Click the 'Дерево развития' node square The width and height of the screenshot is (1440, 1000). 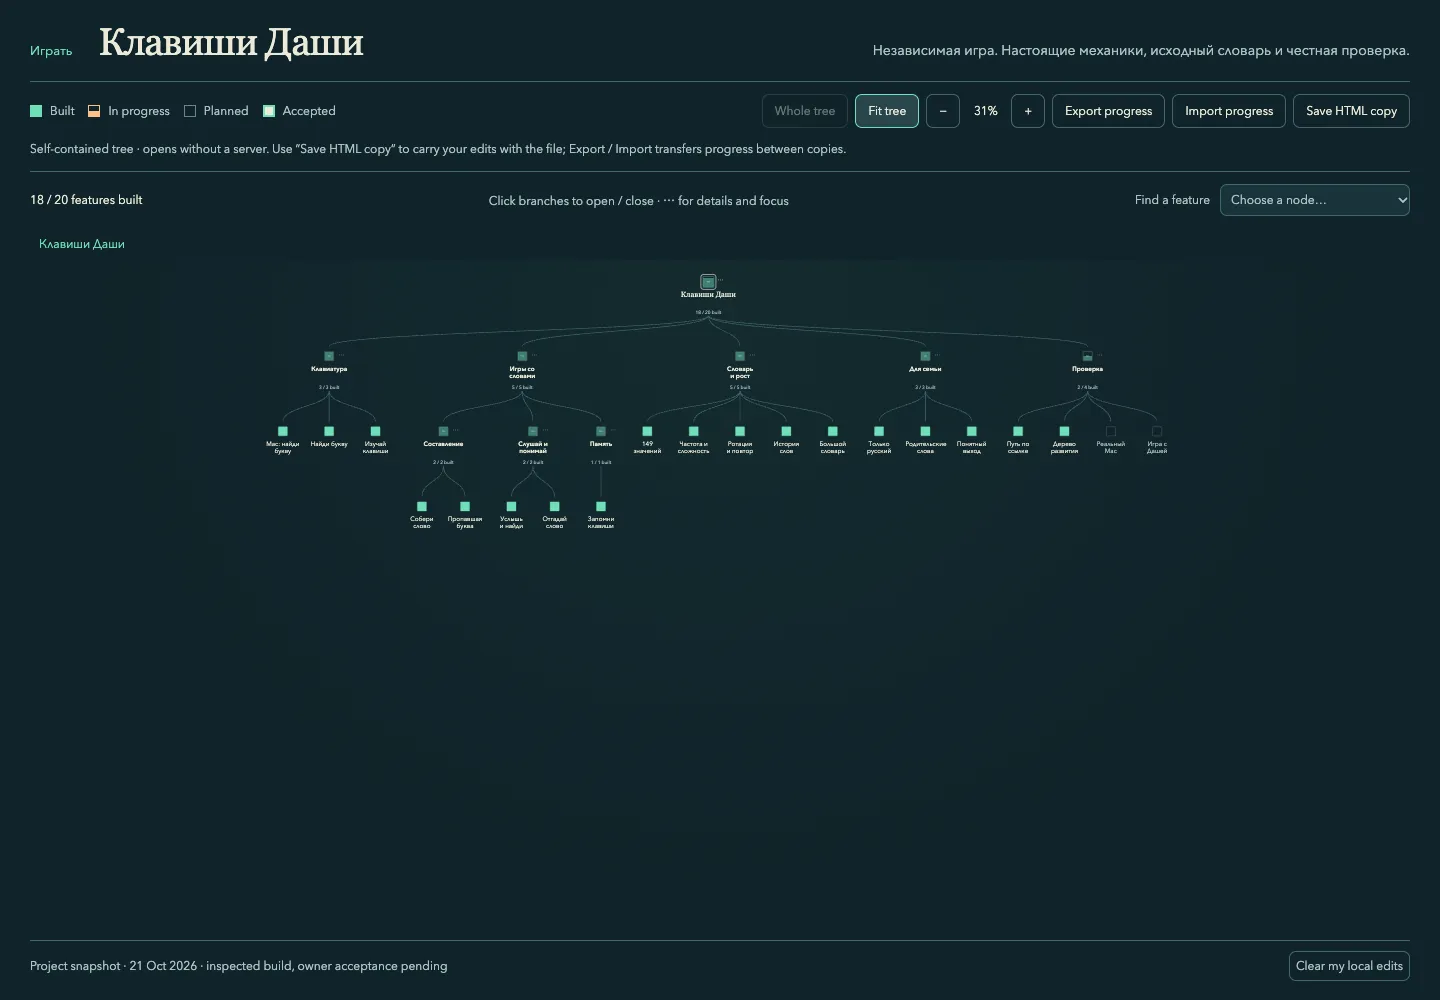pos(1064,431)
